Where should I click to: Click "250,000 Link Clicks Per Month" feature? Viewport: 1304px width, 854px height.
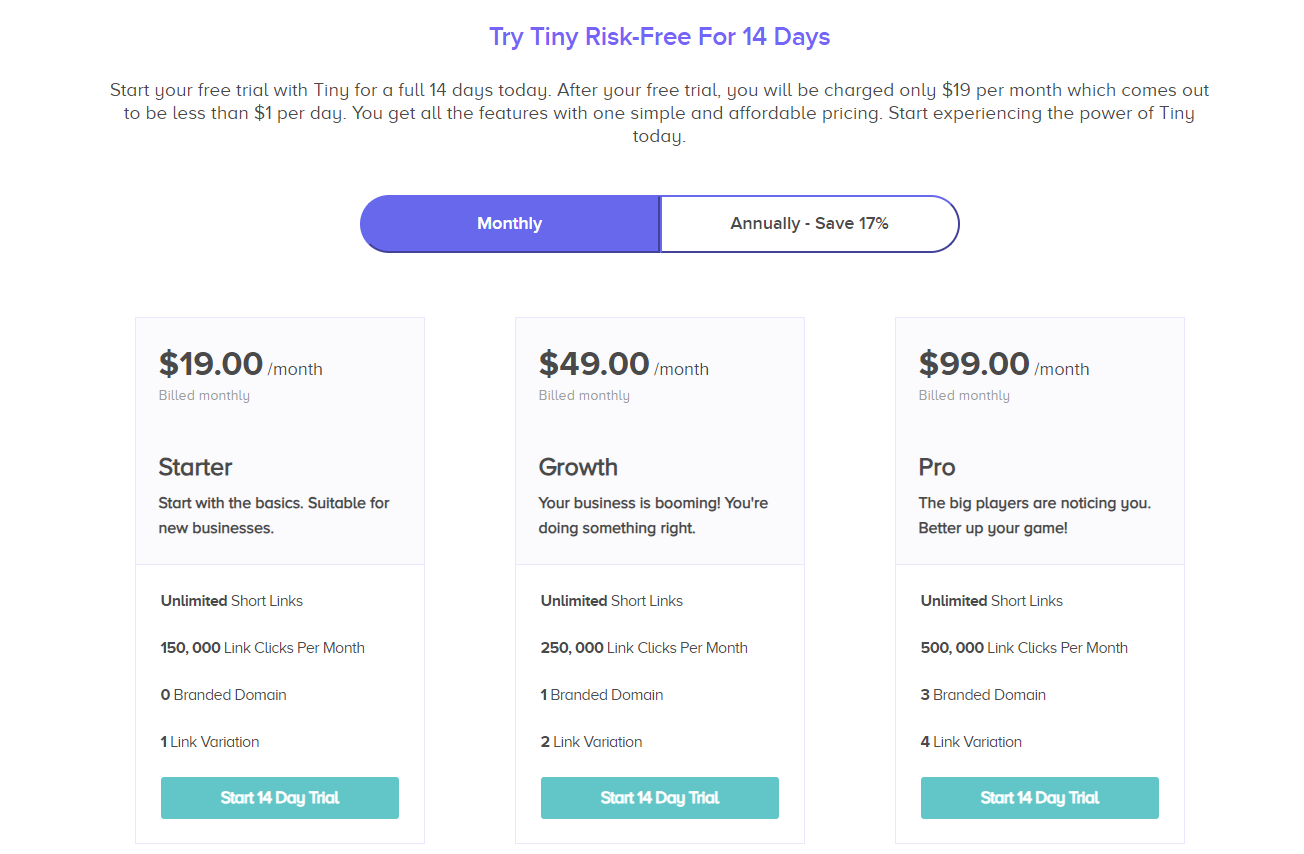644,648
